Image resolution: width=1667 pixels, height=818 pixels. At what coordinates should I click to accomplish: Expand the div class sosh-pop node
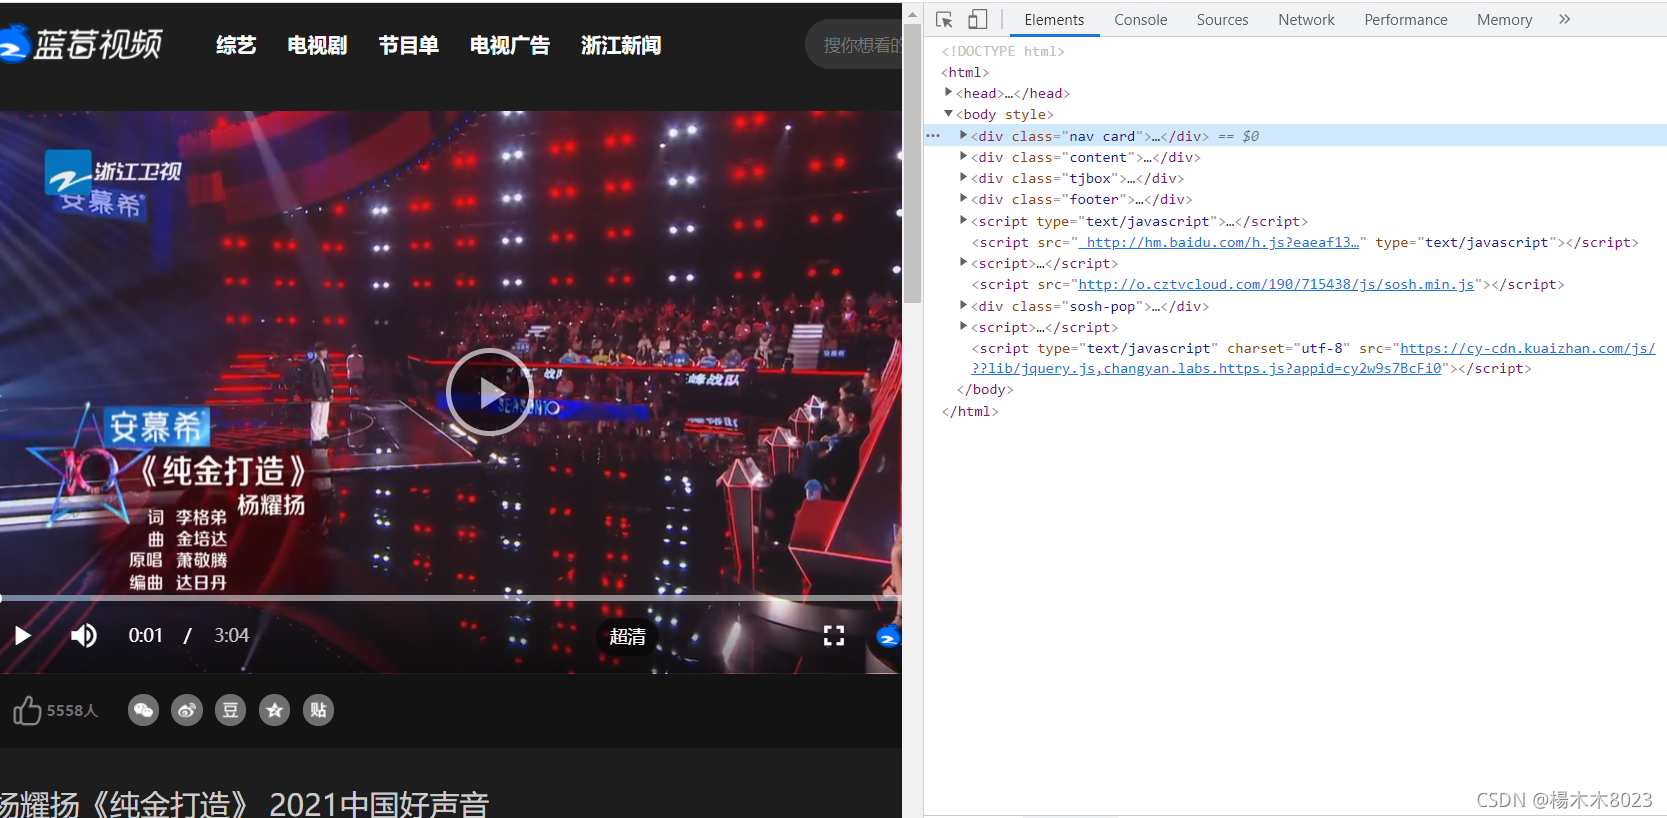[x=963, y=305]
